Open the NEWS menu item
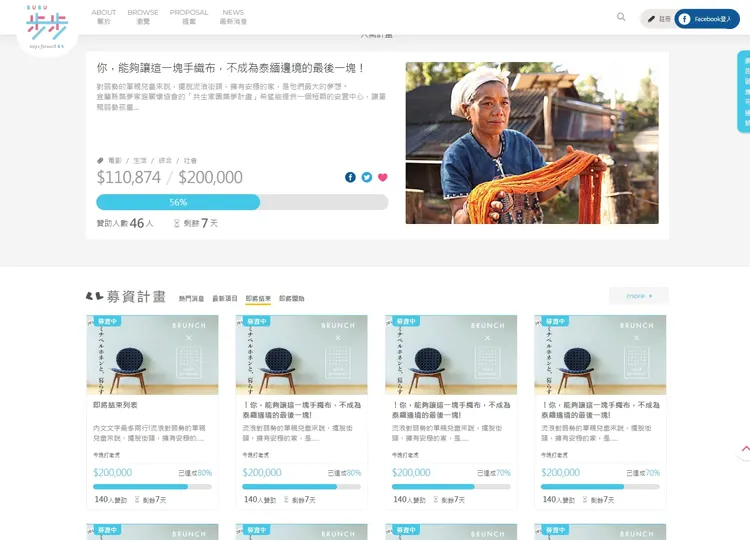This screenshot has width=750, height=540. [x=233, y=17]
